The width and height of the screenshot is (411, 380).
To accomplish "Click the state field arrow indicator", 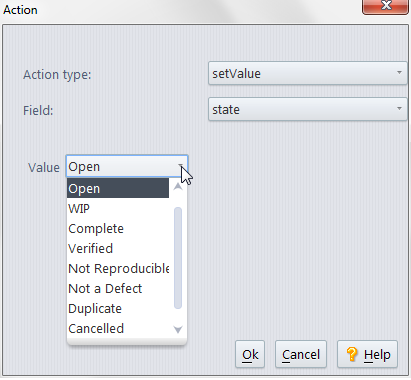I will [399, 108].
